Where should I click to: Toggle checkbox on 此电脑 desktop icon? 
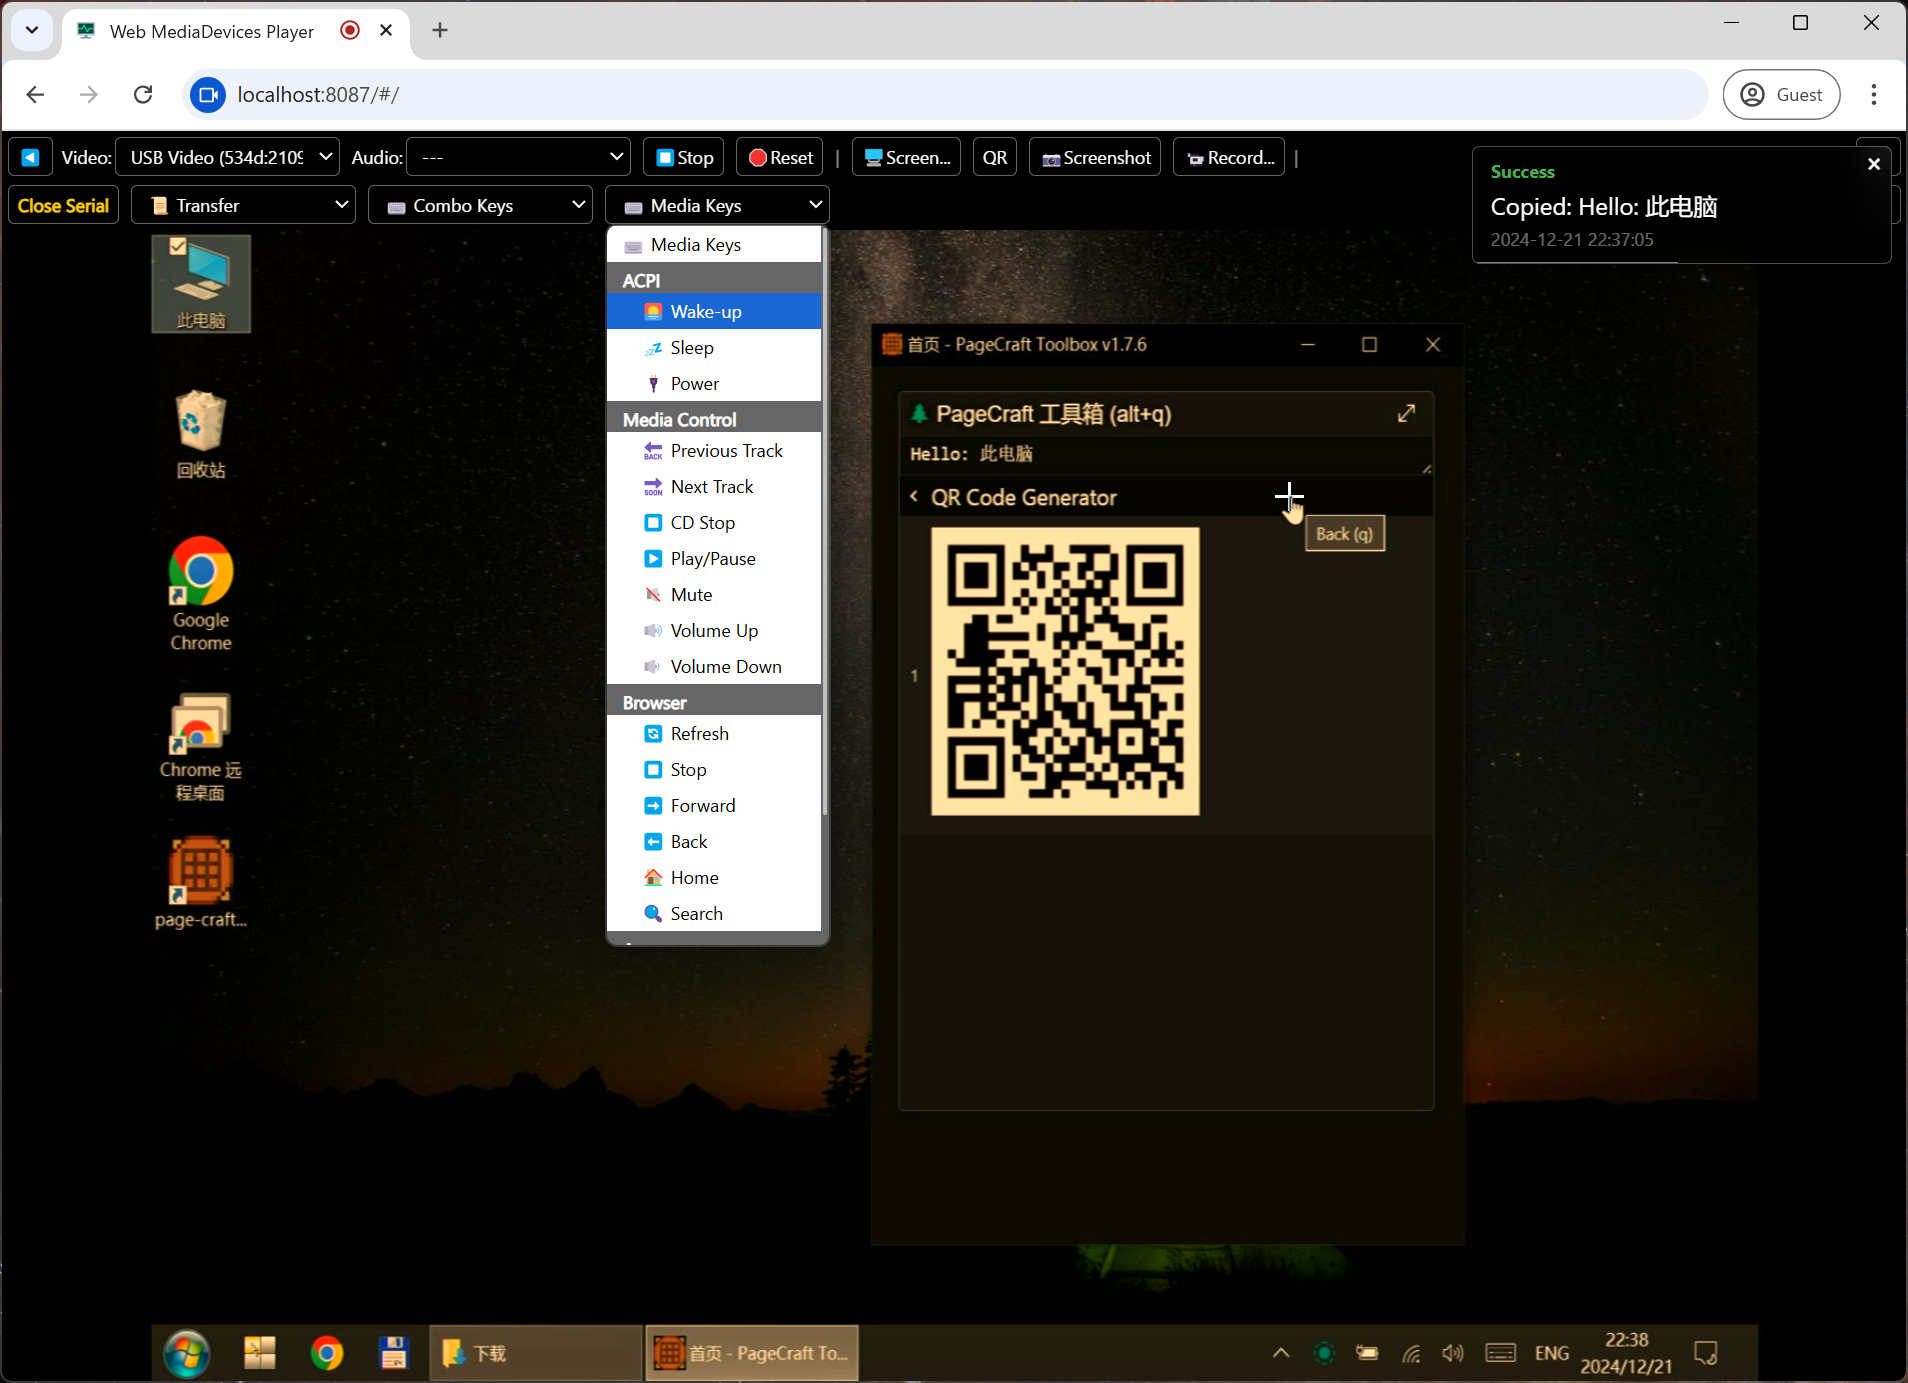click(x=178, y=246)
